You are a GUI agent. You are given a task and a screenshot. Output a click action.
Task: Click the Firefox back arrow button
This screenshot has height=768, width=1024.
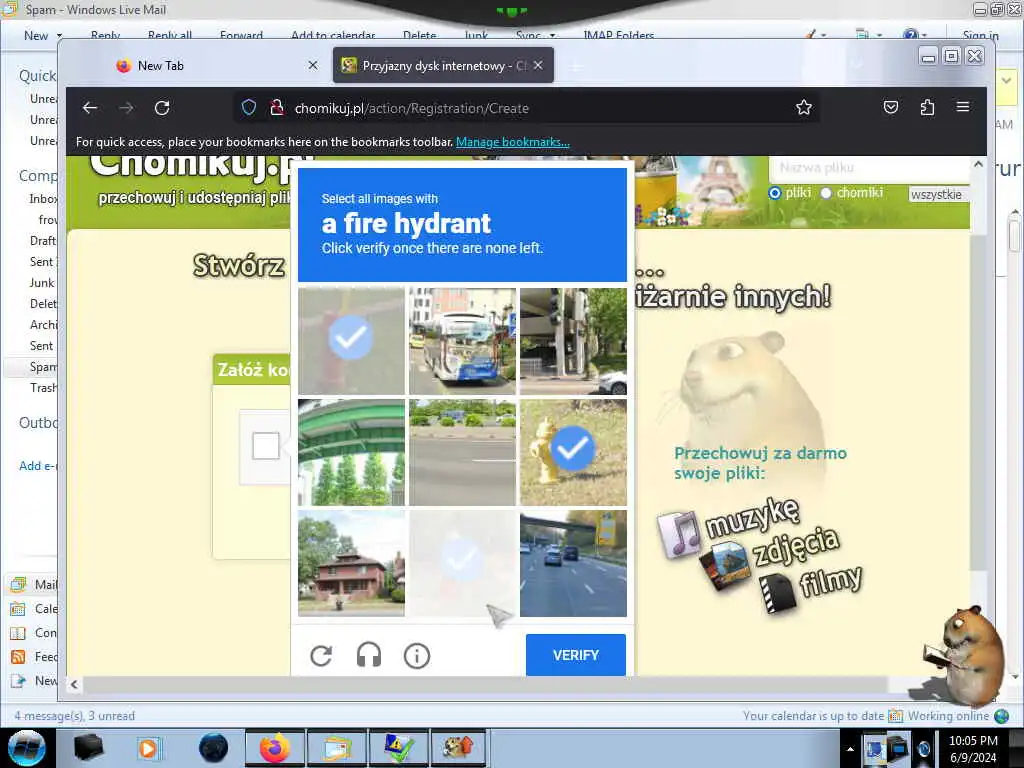click(x=90, y=108)
